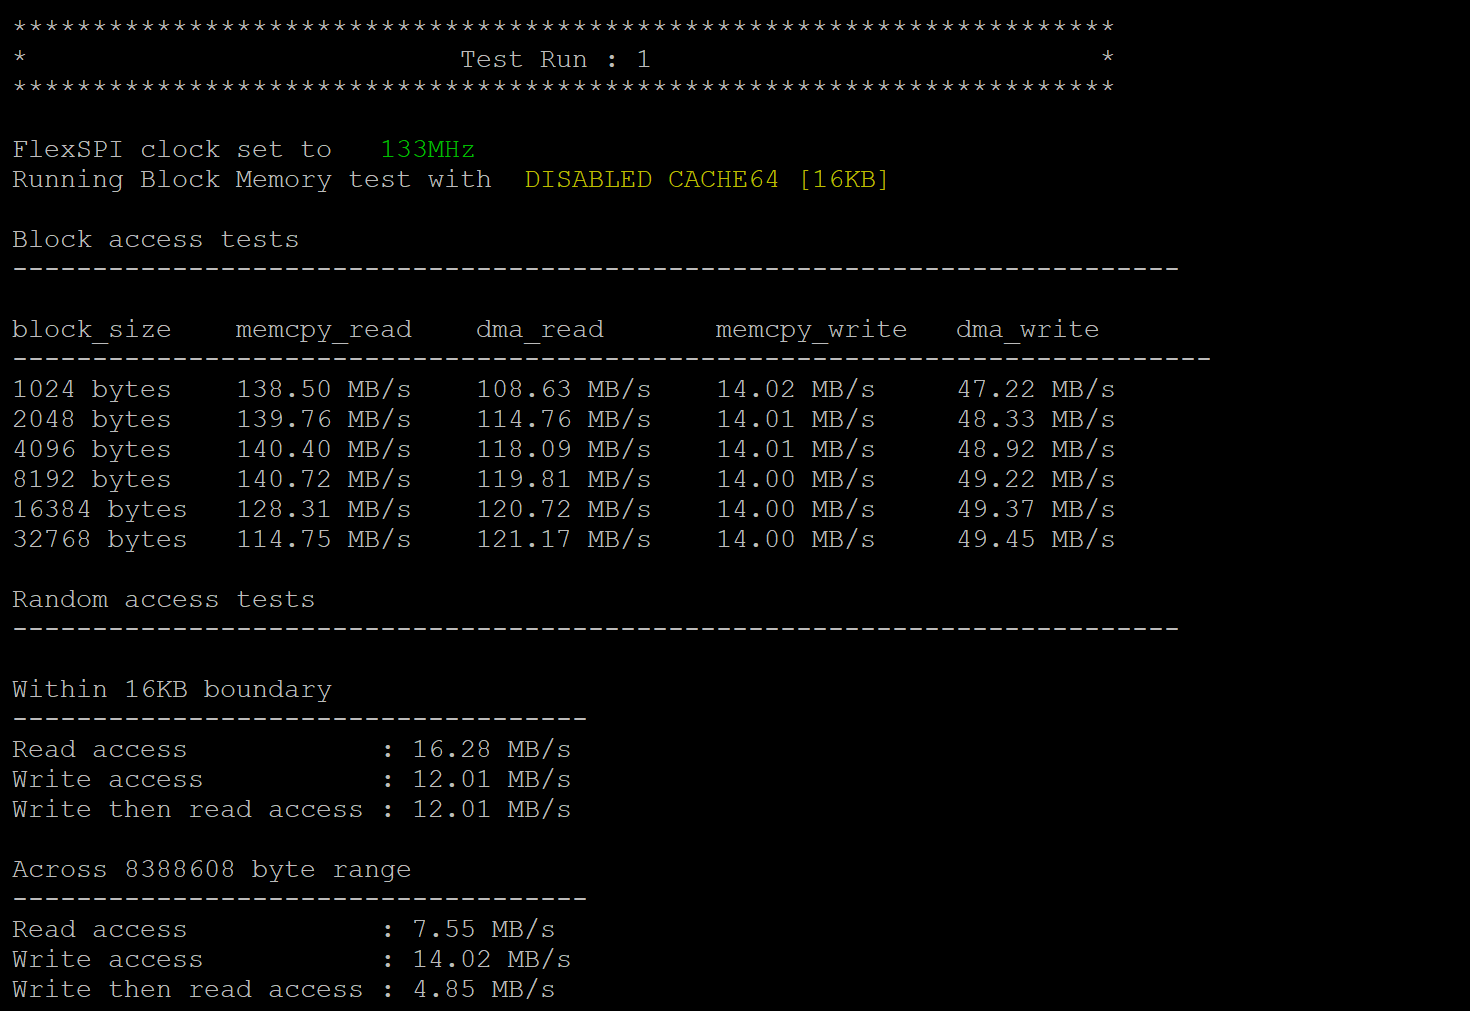Select the Write then read access 4.85 MB/s value
The height and width of the screenshot is (1011, 1470).
[484, 988]
